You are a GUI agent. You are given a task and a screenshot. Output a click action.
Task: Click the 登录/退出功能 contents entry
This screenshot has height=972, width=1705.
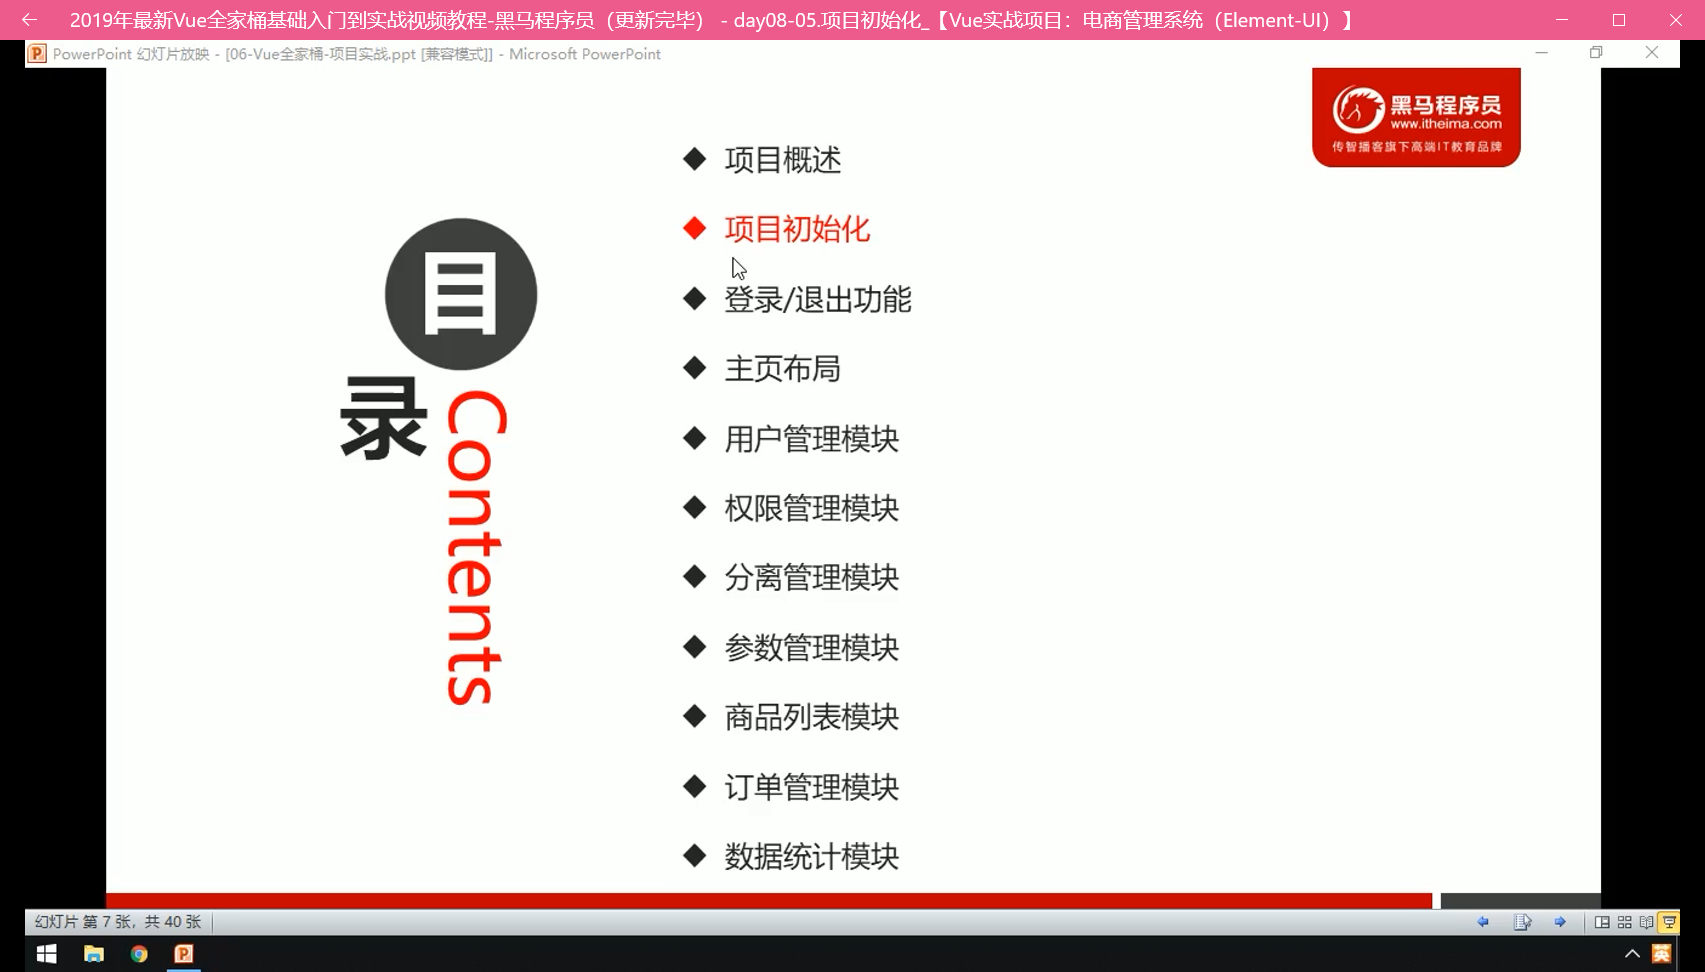pos(817,299)
